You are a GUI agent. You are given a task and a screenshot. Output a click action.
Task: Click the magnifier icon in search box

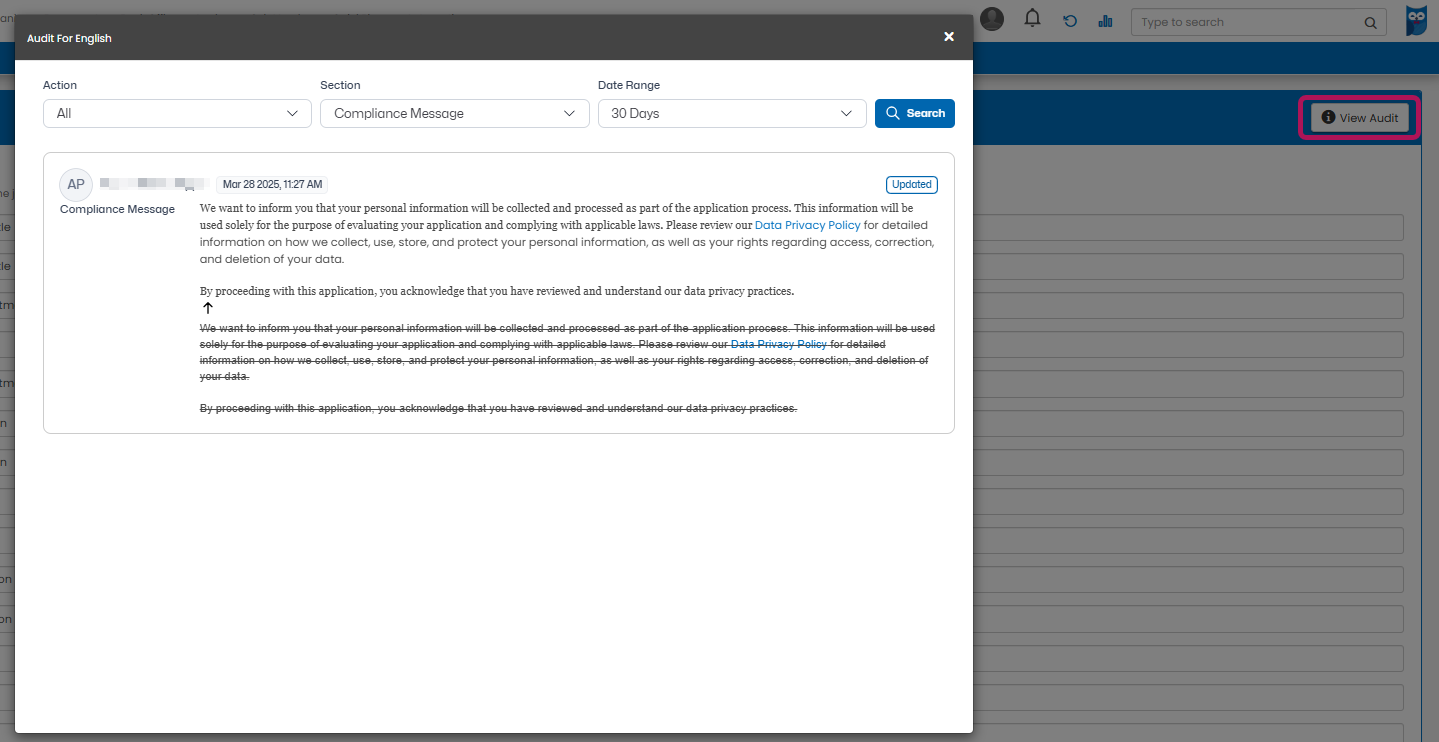pyautogui.click(x=1370, y=23)
